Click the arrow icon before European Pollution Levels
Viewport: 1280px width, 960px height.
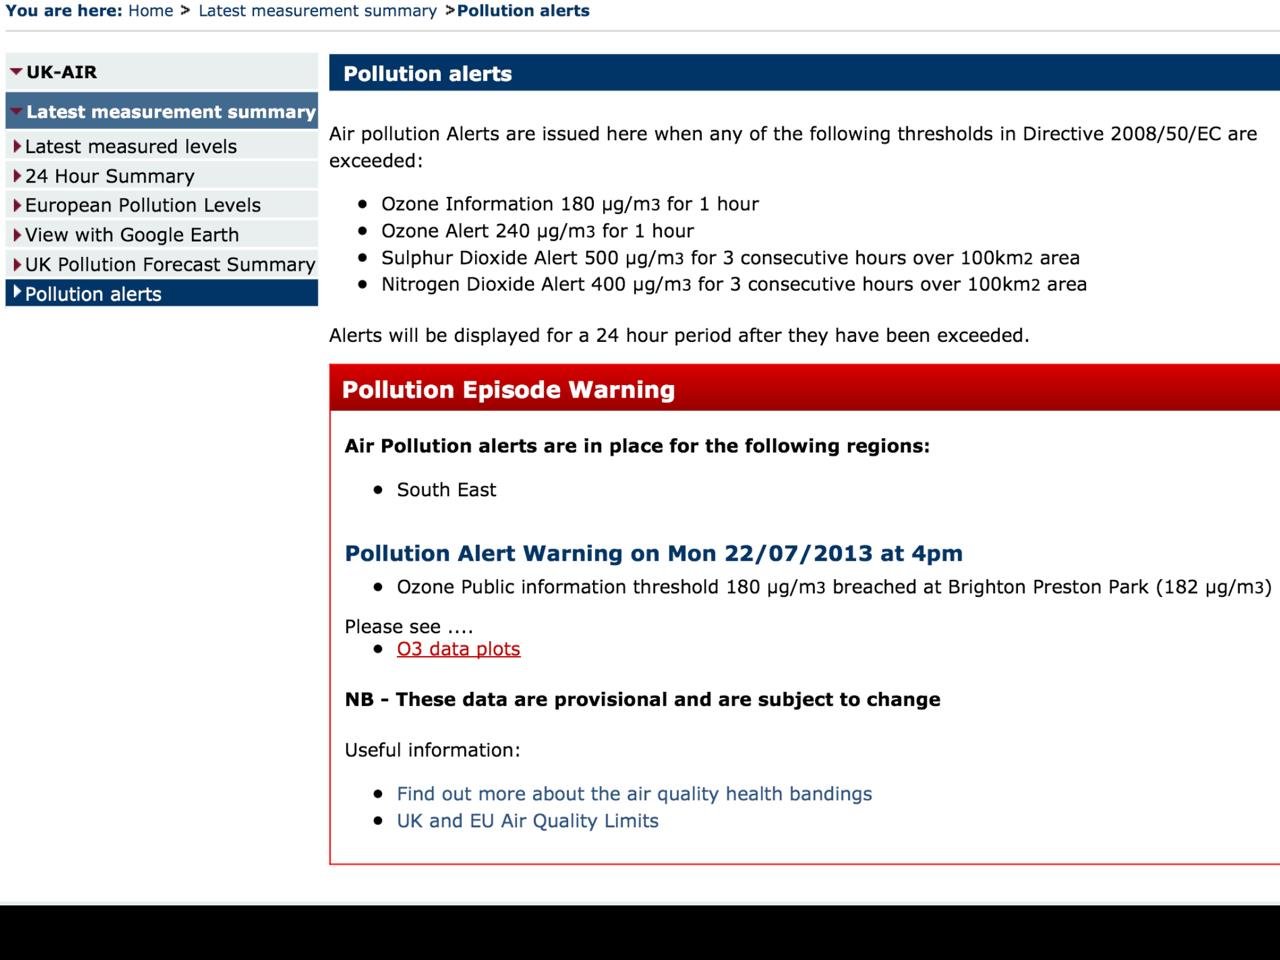17,205
